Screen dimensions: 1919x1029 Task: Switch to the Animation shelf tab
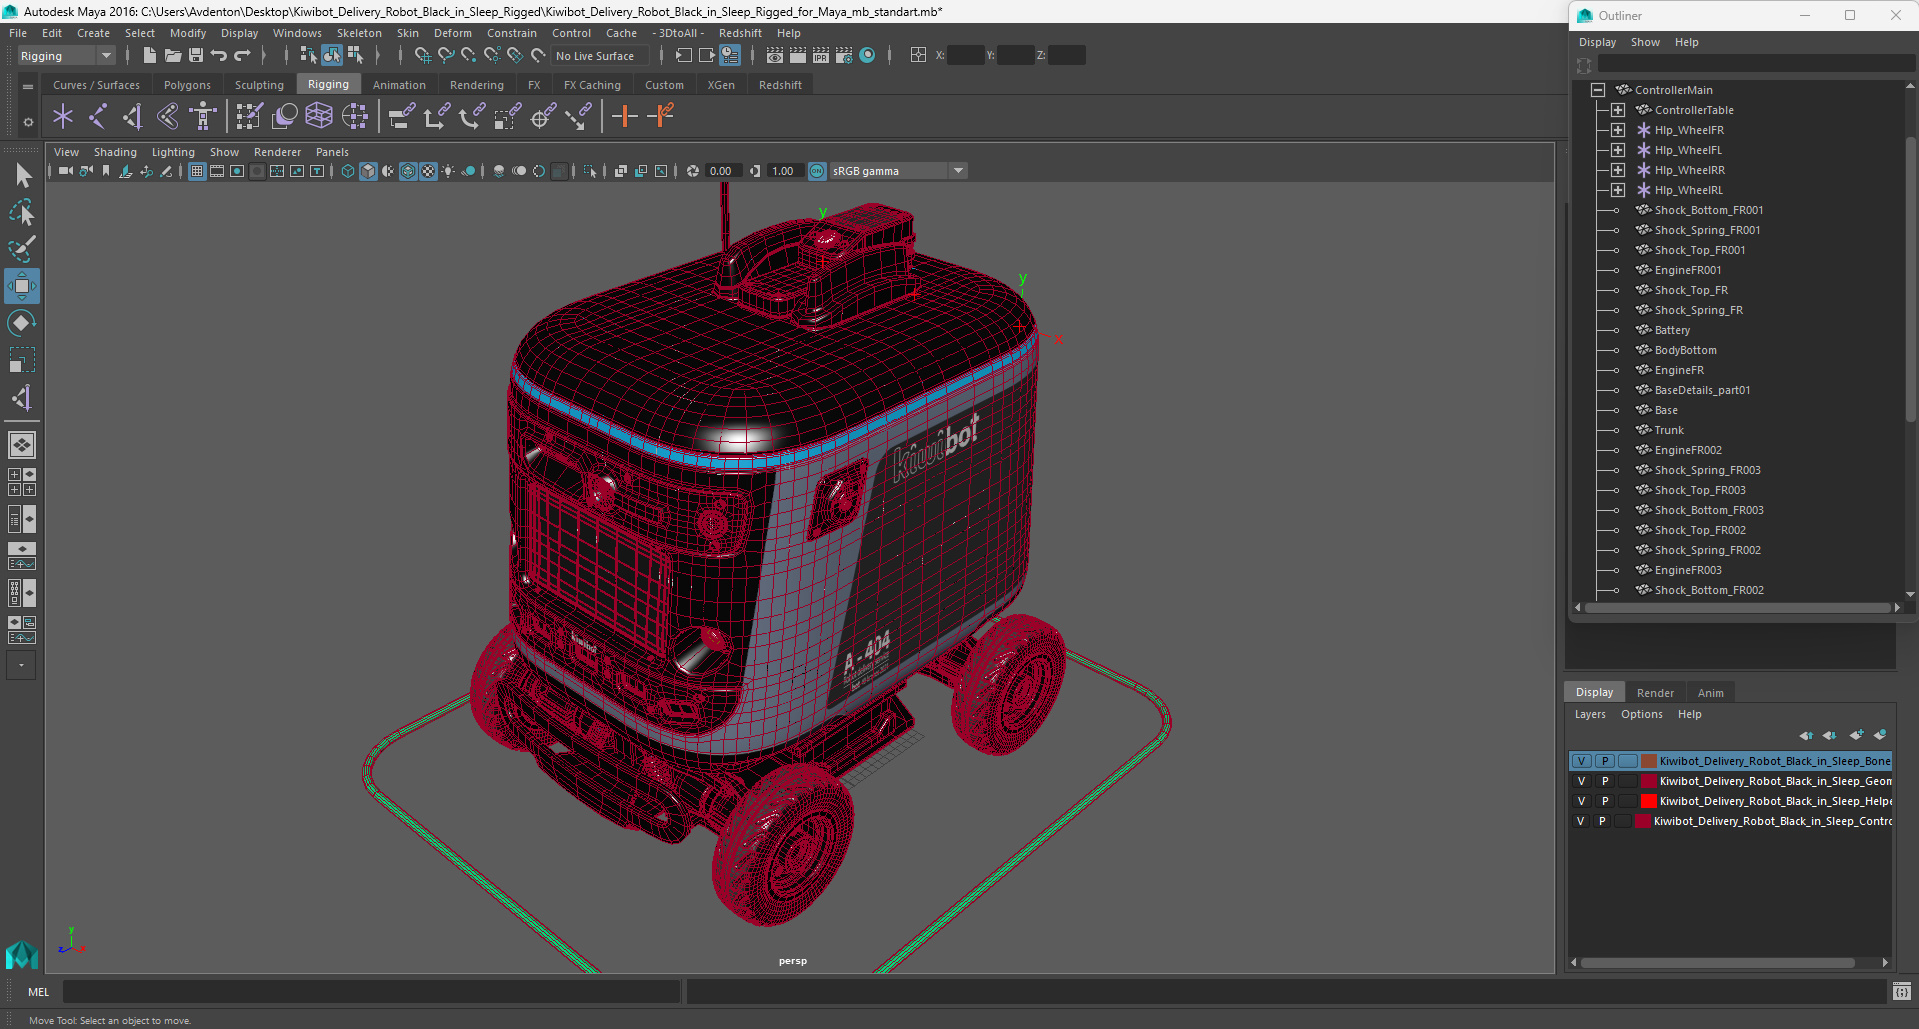pyautogui.click(x=399, y=85)
